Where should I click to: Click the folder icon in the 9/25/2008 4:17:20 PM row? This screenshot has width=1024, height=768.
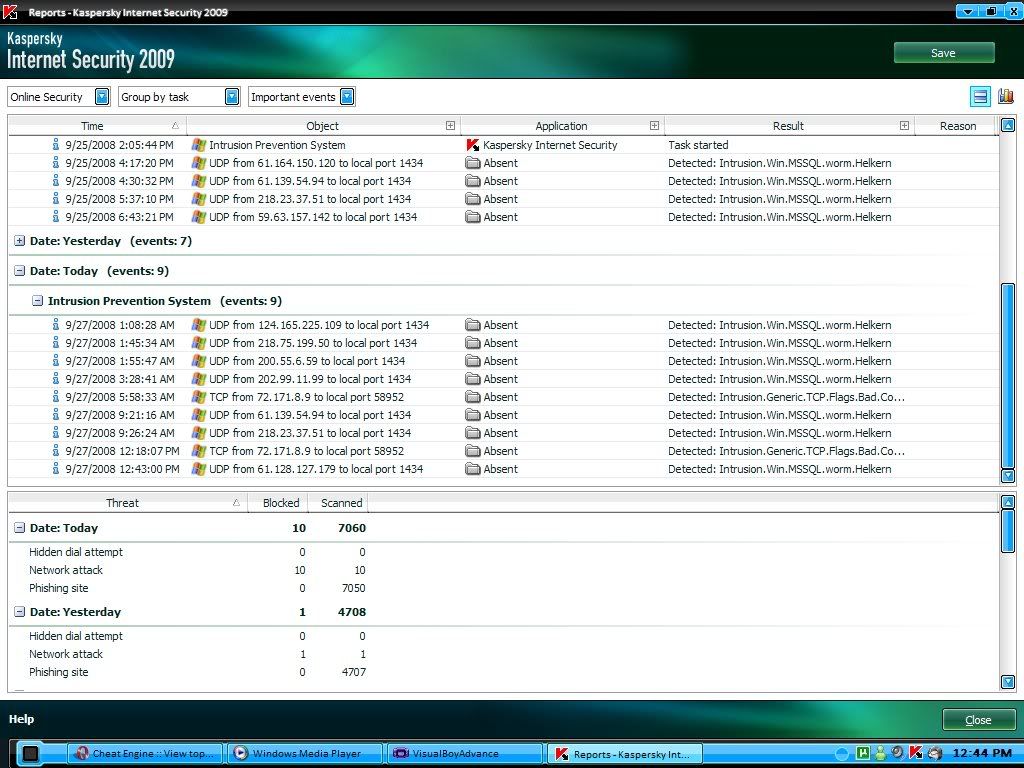[x=473, y=163]
